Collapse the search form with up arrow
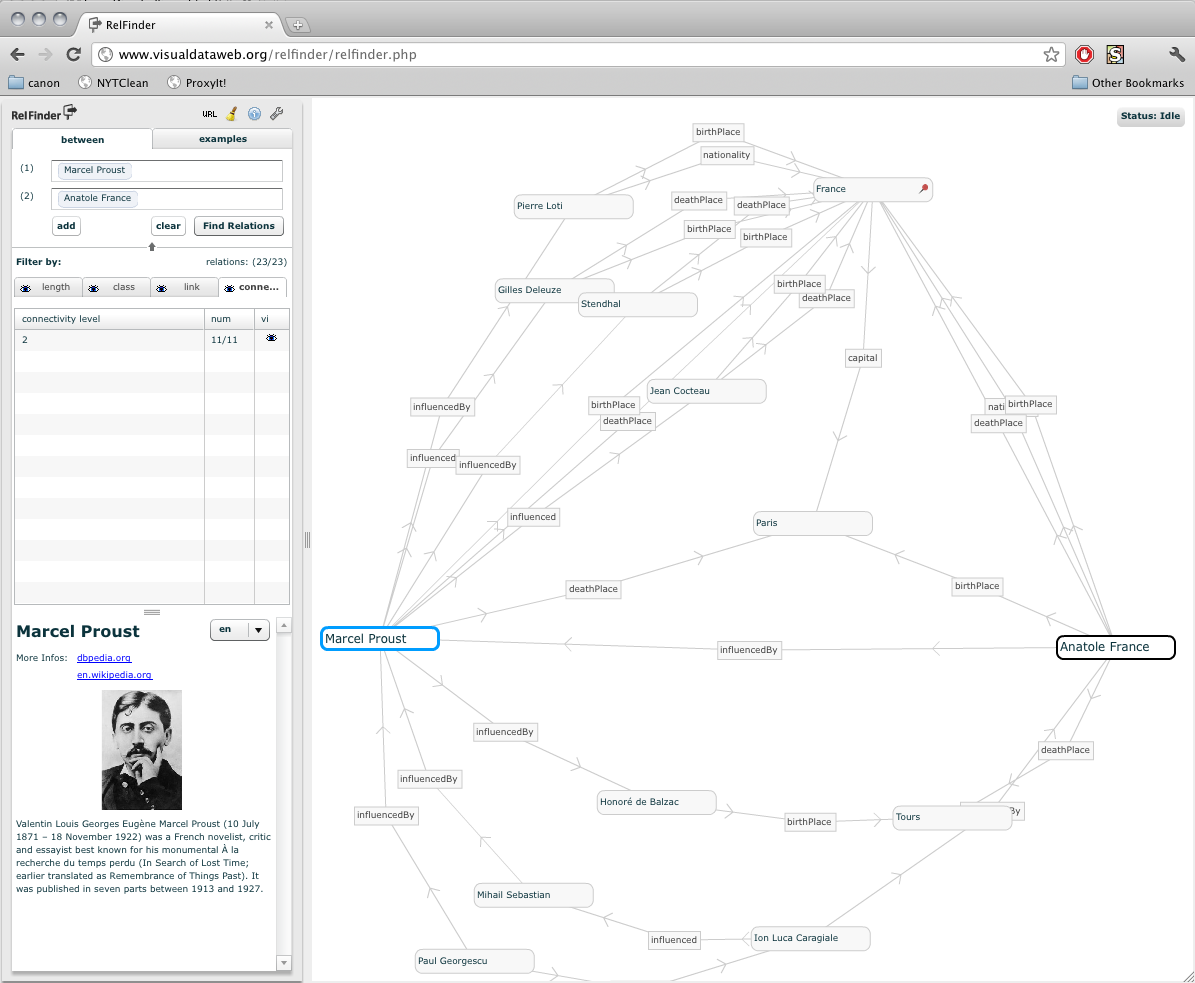 point(152,246)
